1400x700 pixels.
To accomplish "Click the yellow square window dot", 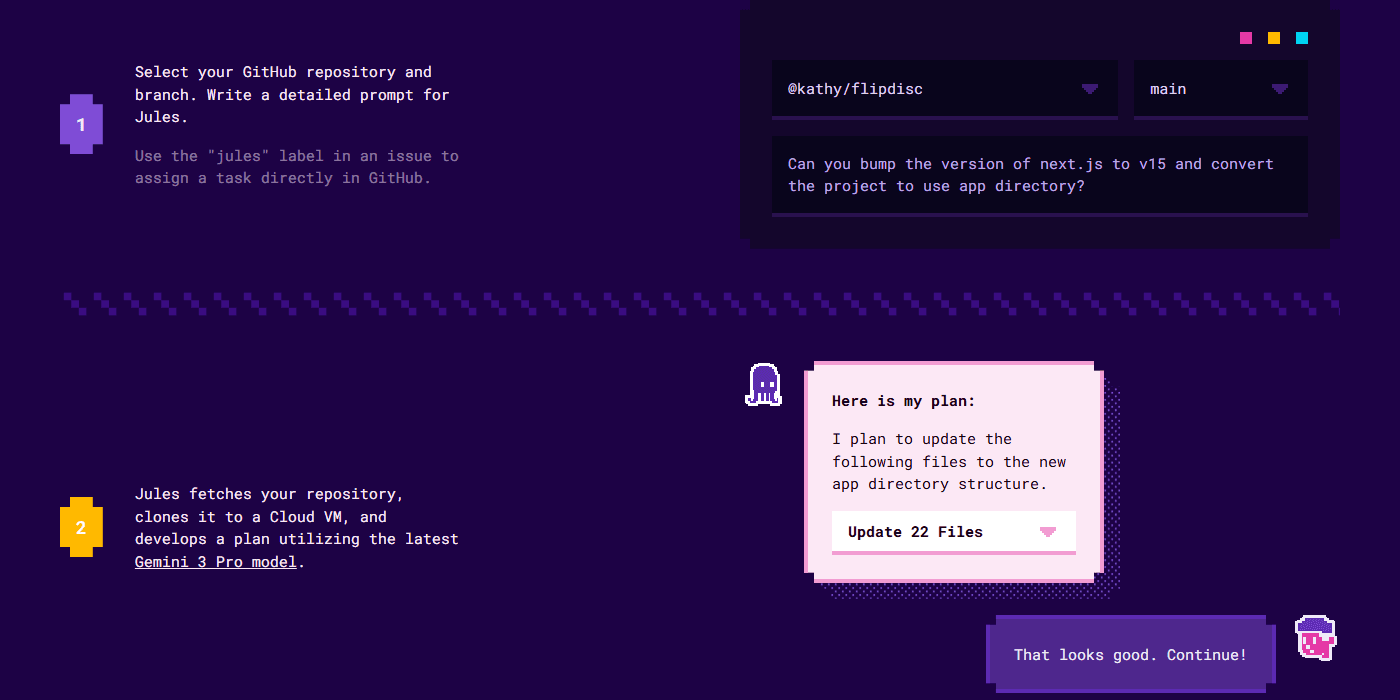I will (1274, 38).
